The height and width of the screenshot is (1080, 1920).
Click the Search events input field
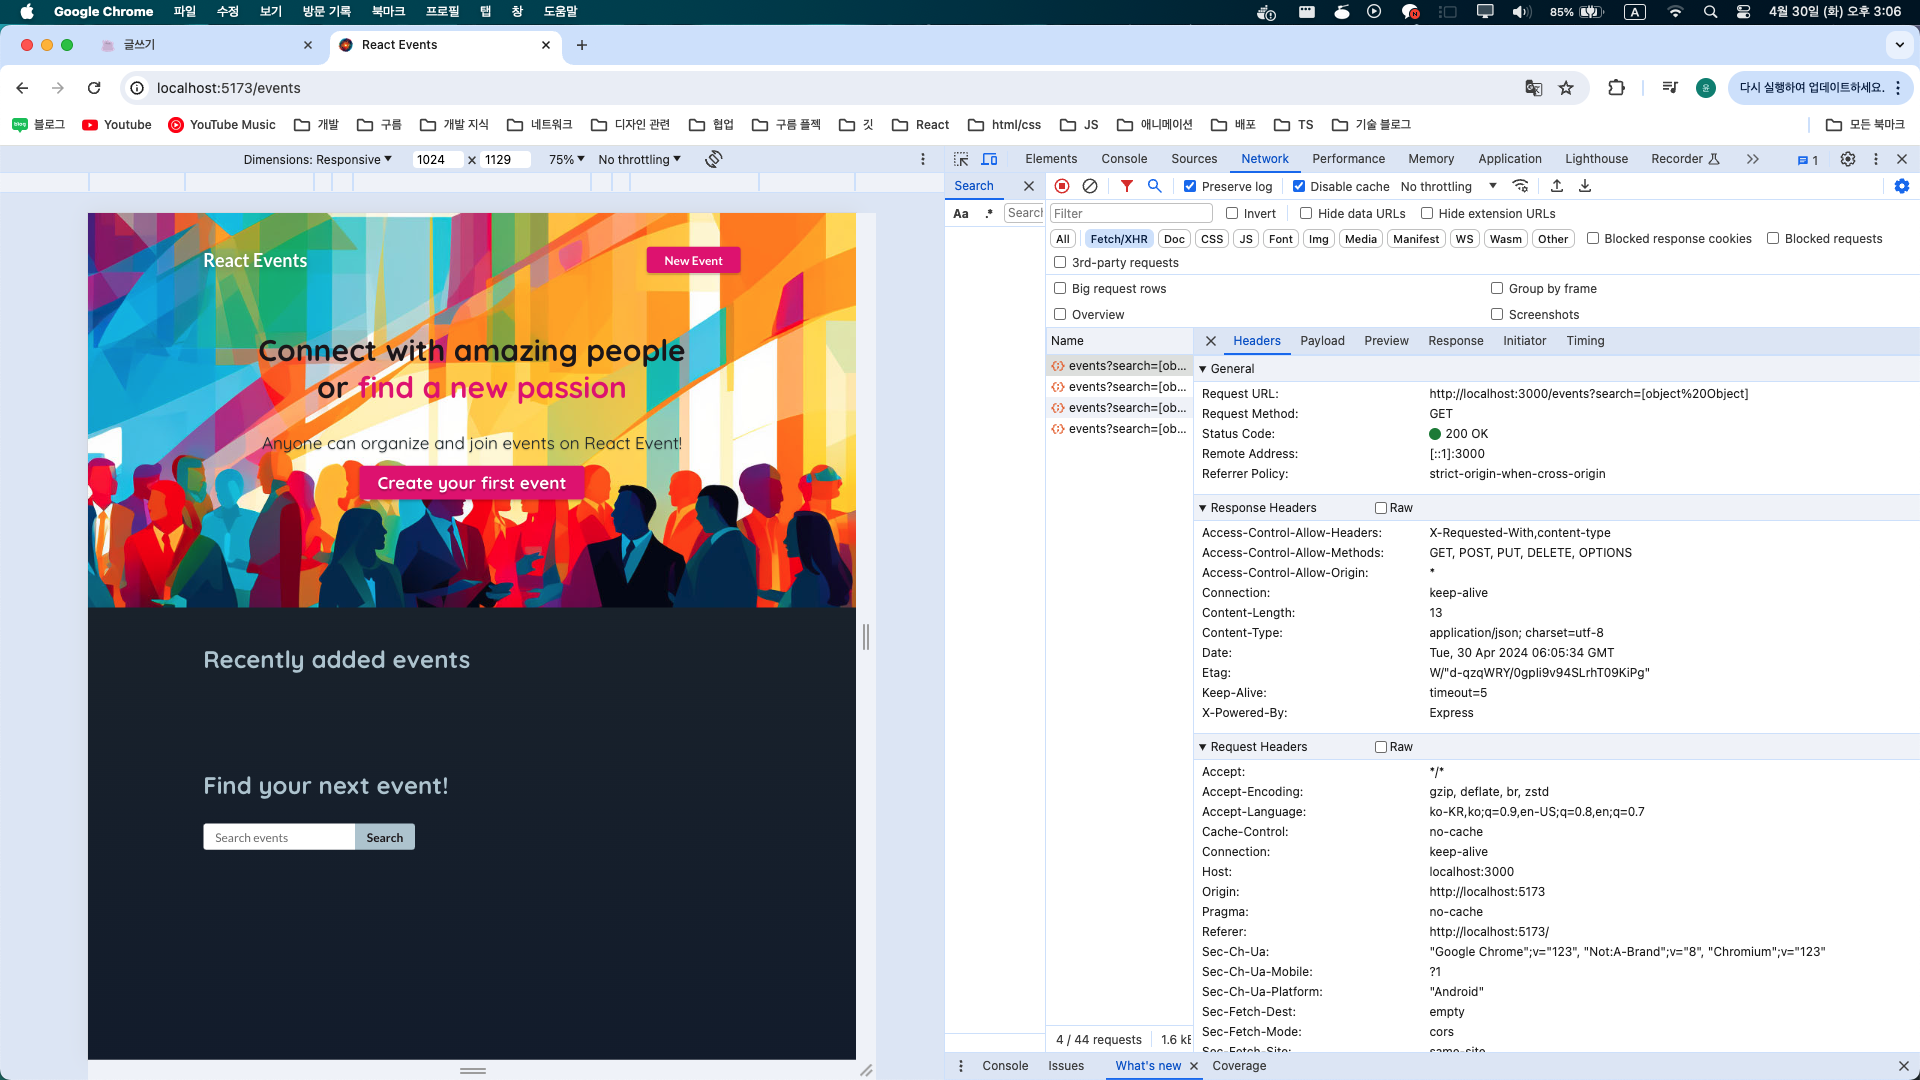(279, 837)
